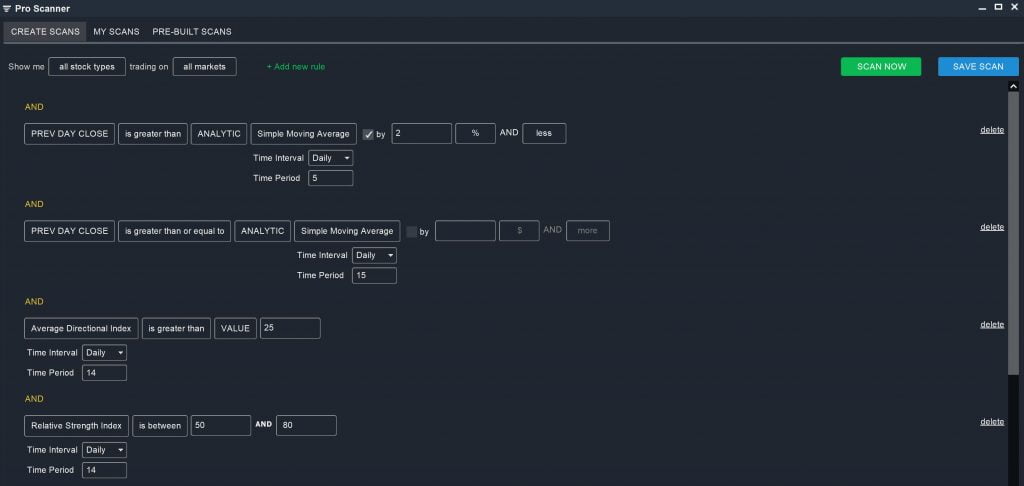Click ANALYTIC selector in second rule
Viewport: 1024px width, 486px height.
tap(263, 231)
